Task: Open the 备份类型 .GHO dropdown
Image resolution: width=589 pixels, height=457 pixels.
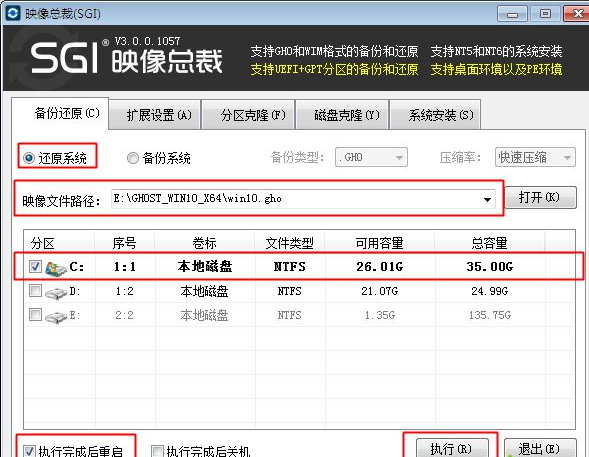Action: [371, 157]
